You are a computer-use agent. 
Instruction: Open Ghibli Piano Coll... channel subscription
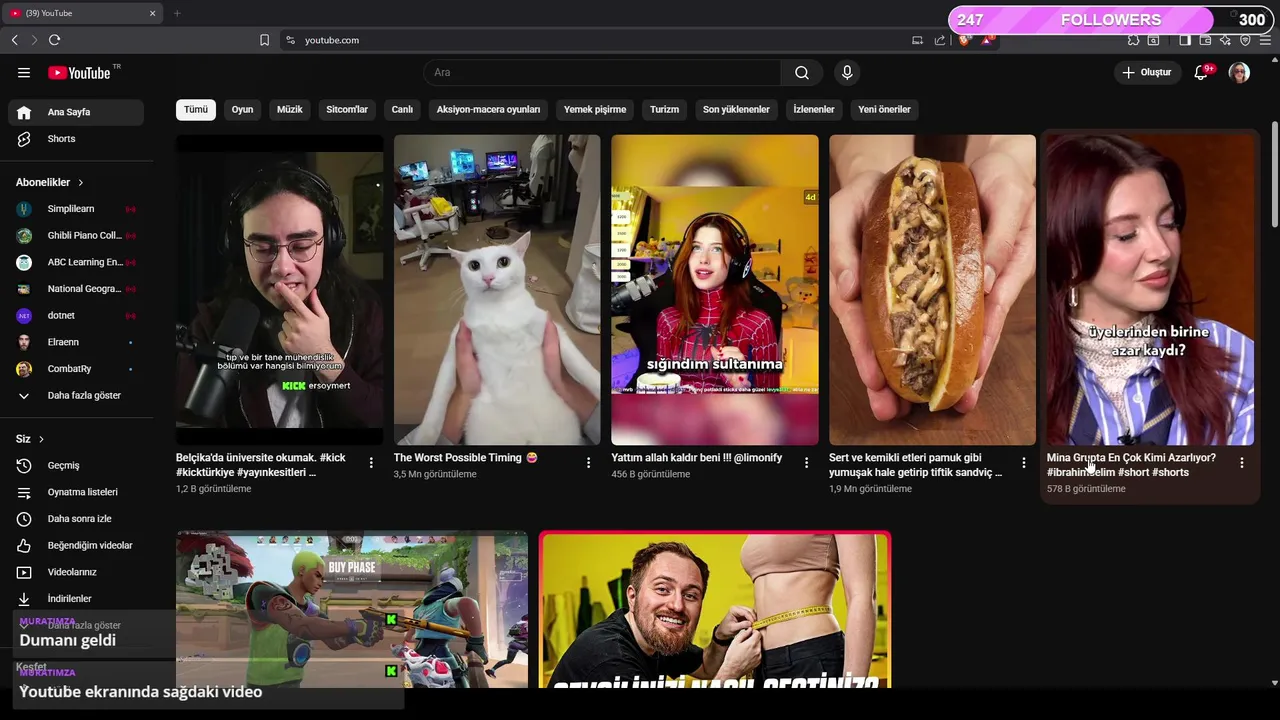coord(76,235)
